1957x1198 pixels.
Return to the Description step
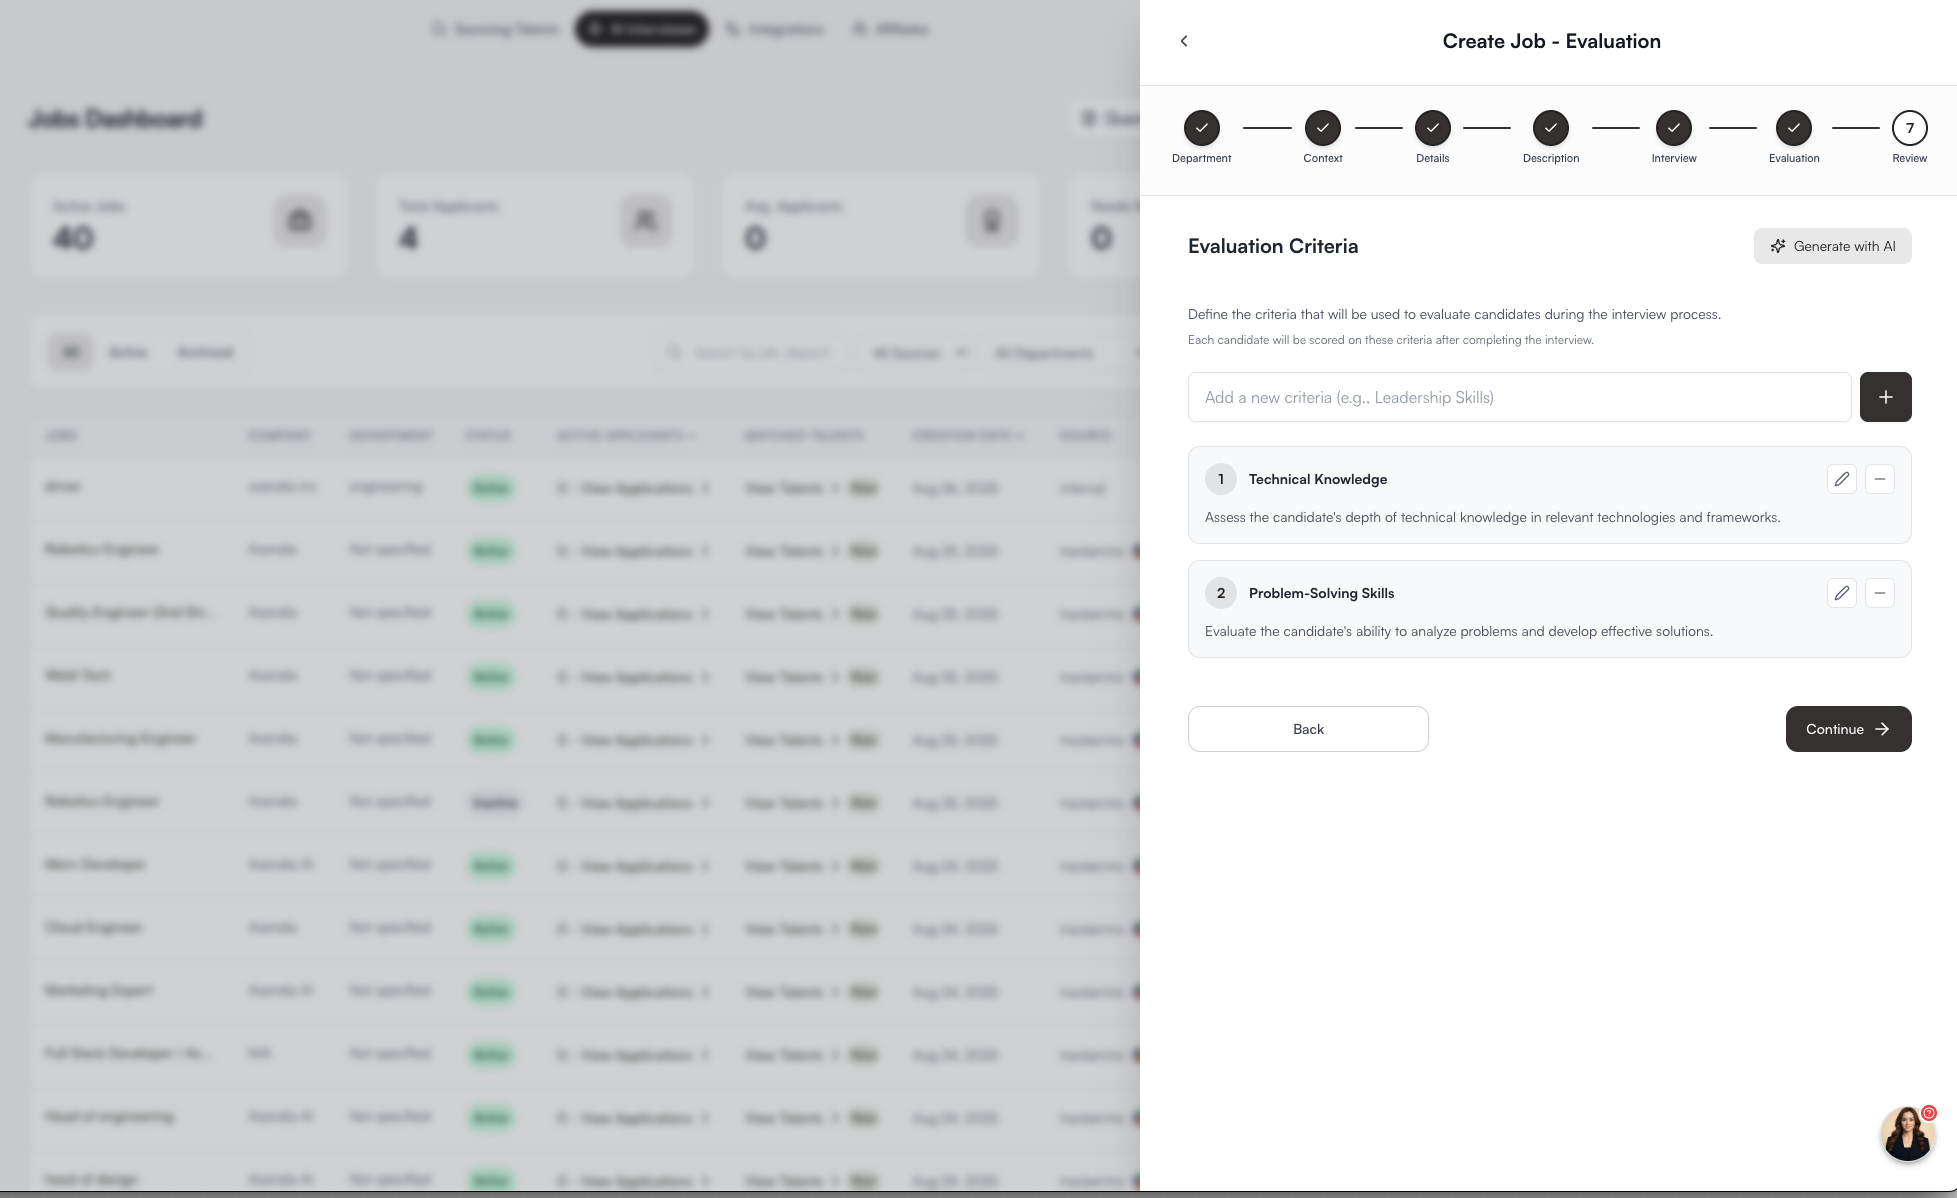point(1550,128)
